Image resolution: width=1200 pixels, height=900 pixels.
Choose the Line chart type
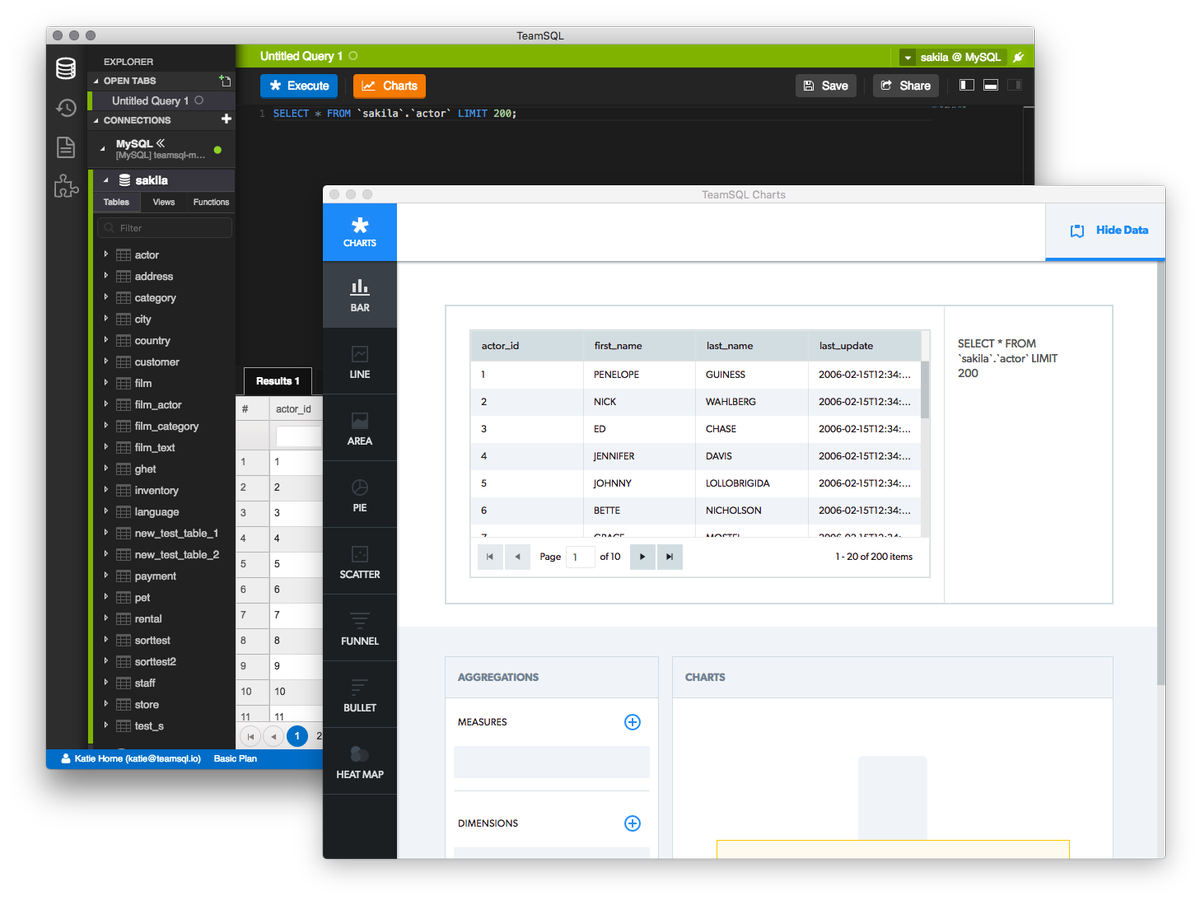pyautogui.click(x=360, y=362)
